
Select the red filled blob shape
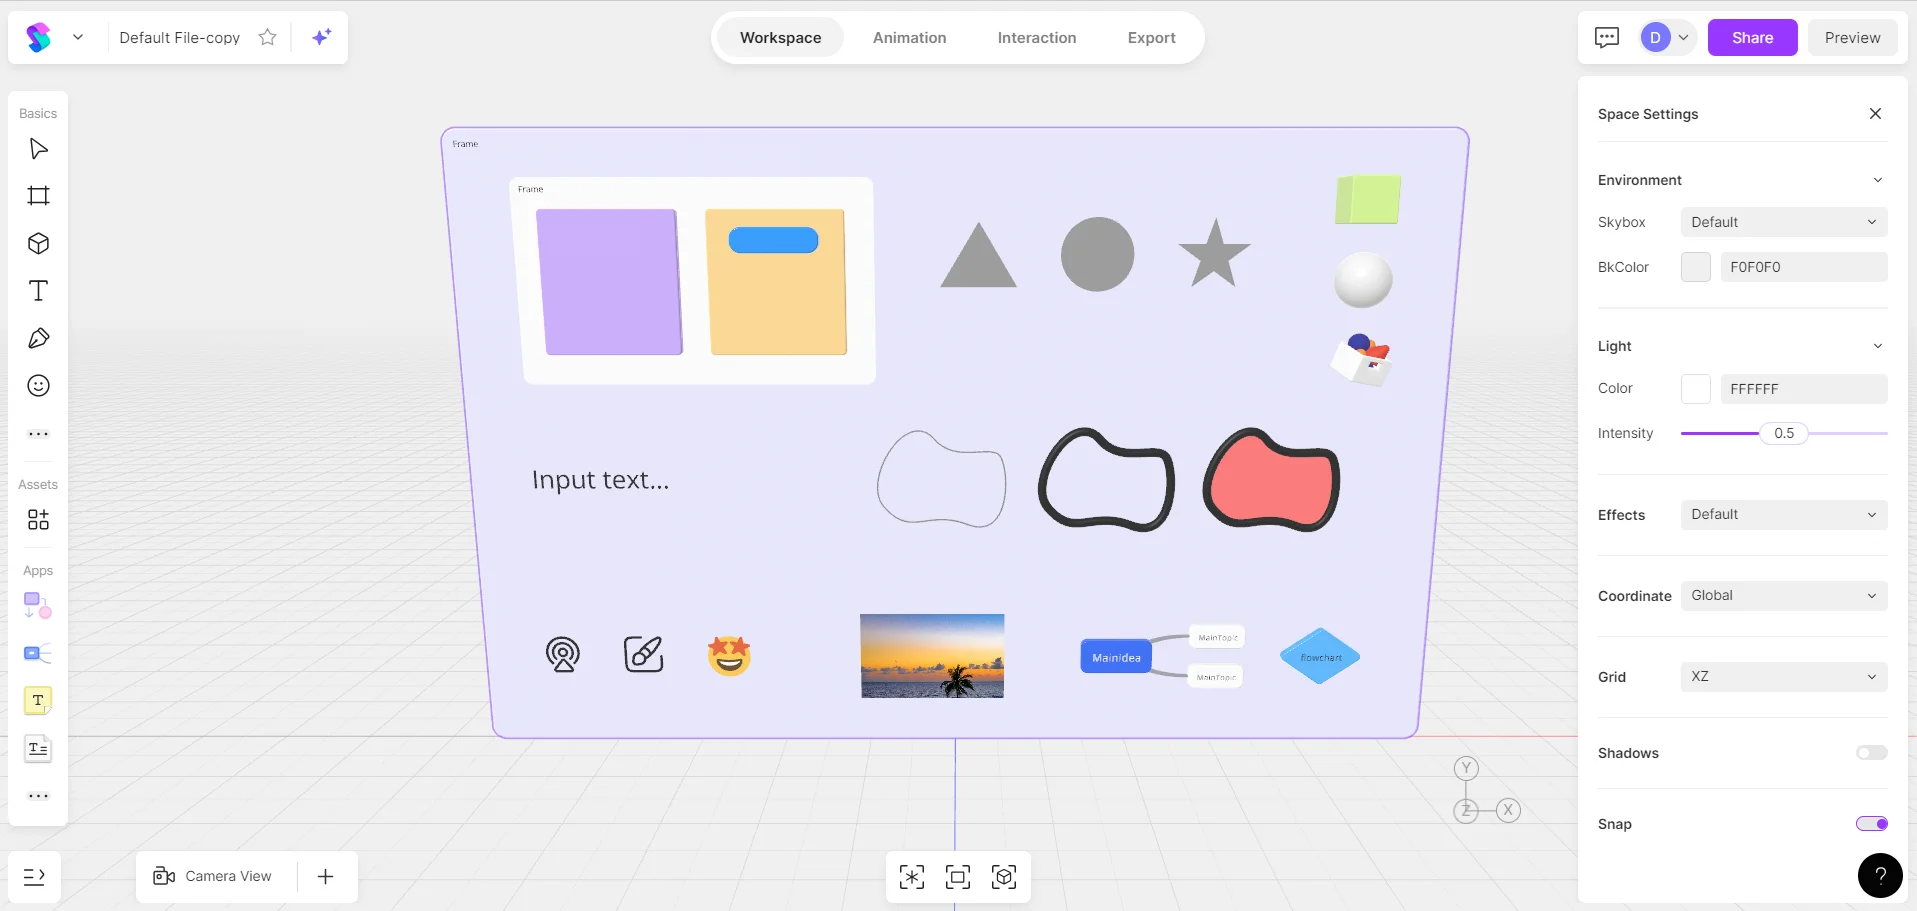click(1272, 480)
